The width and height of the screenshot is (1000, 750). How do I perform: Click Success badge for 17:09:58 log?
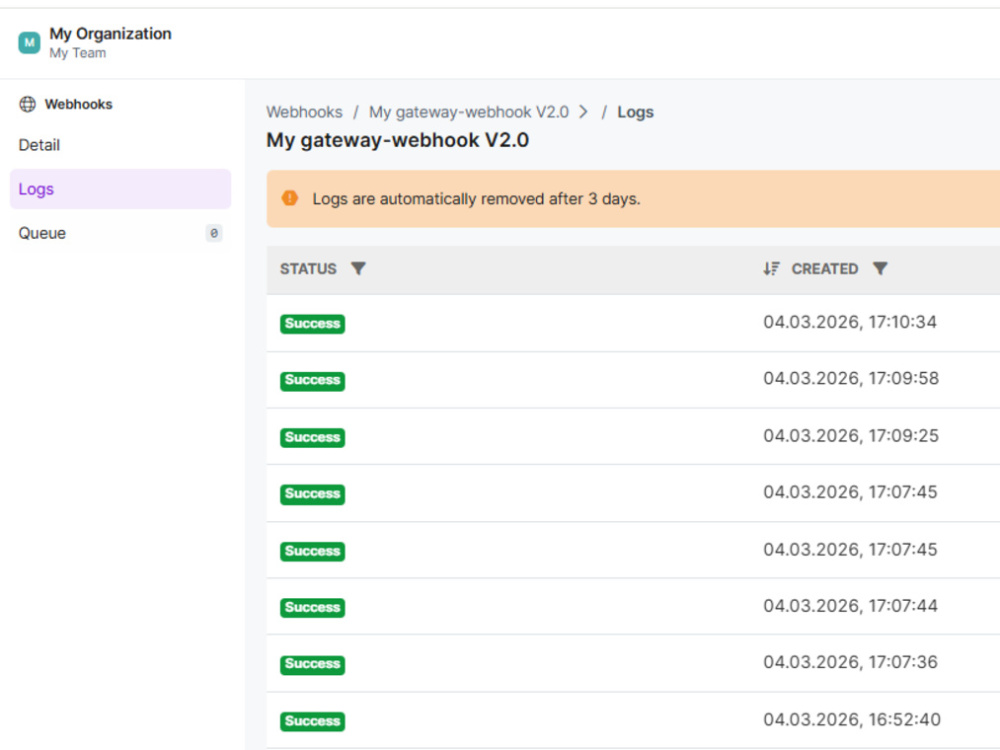pyautogui.click(x=312, y=381)
